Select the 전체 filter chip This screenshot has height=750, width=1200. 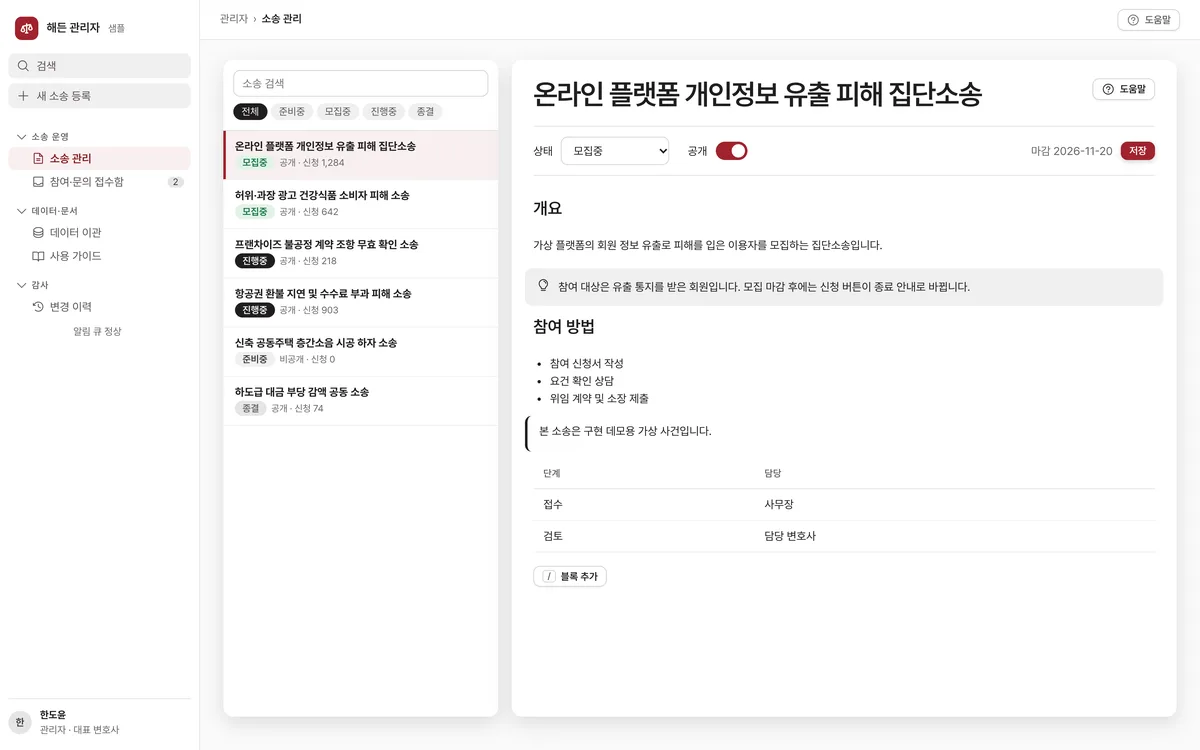click(250, 112)
